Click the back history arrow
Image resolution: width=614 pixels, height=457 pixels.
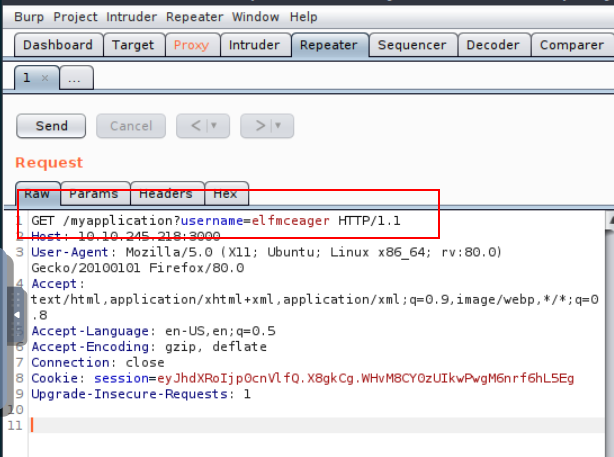coord(193,126)
